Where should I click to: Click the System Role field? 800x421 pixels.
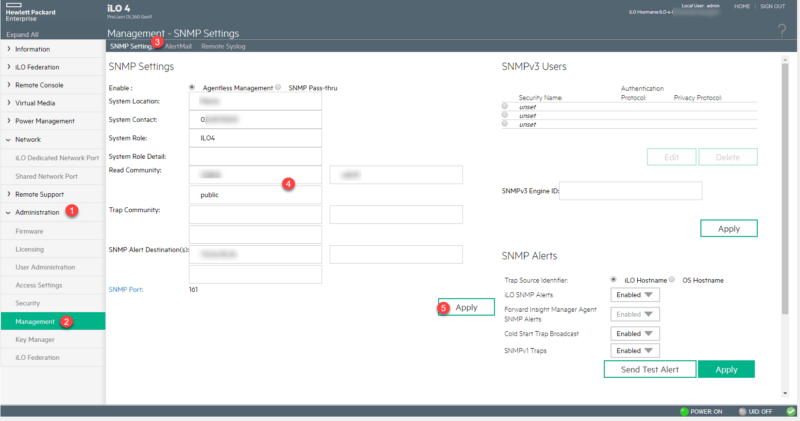tap(255, 138)
